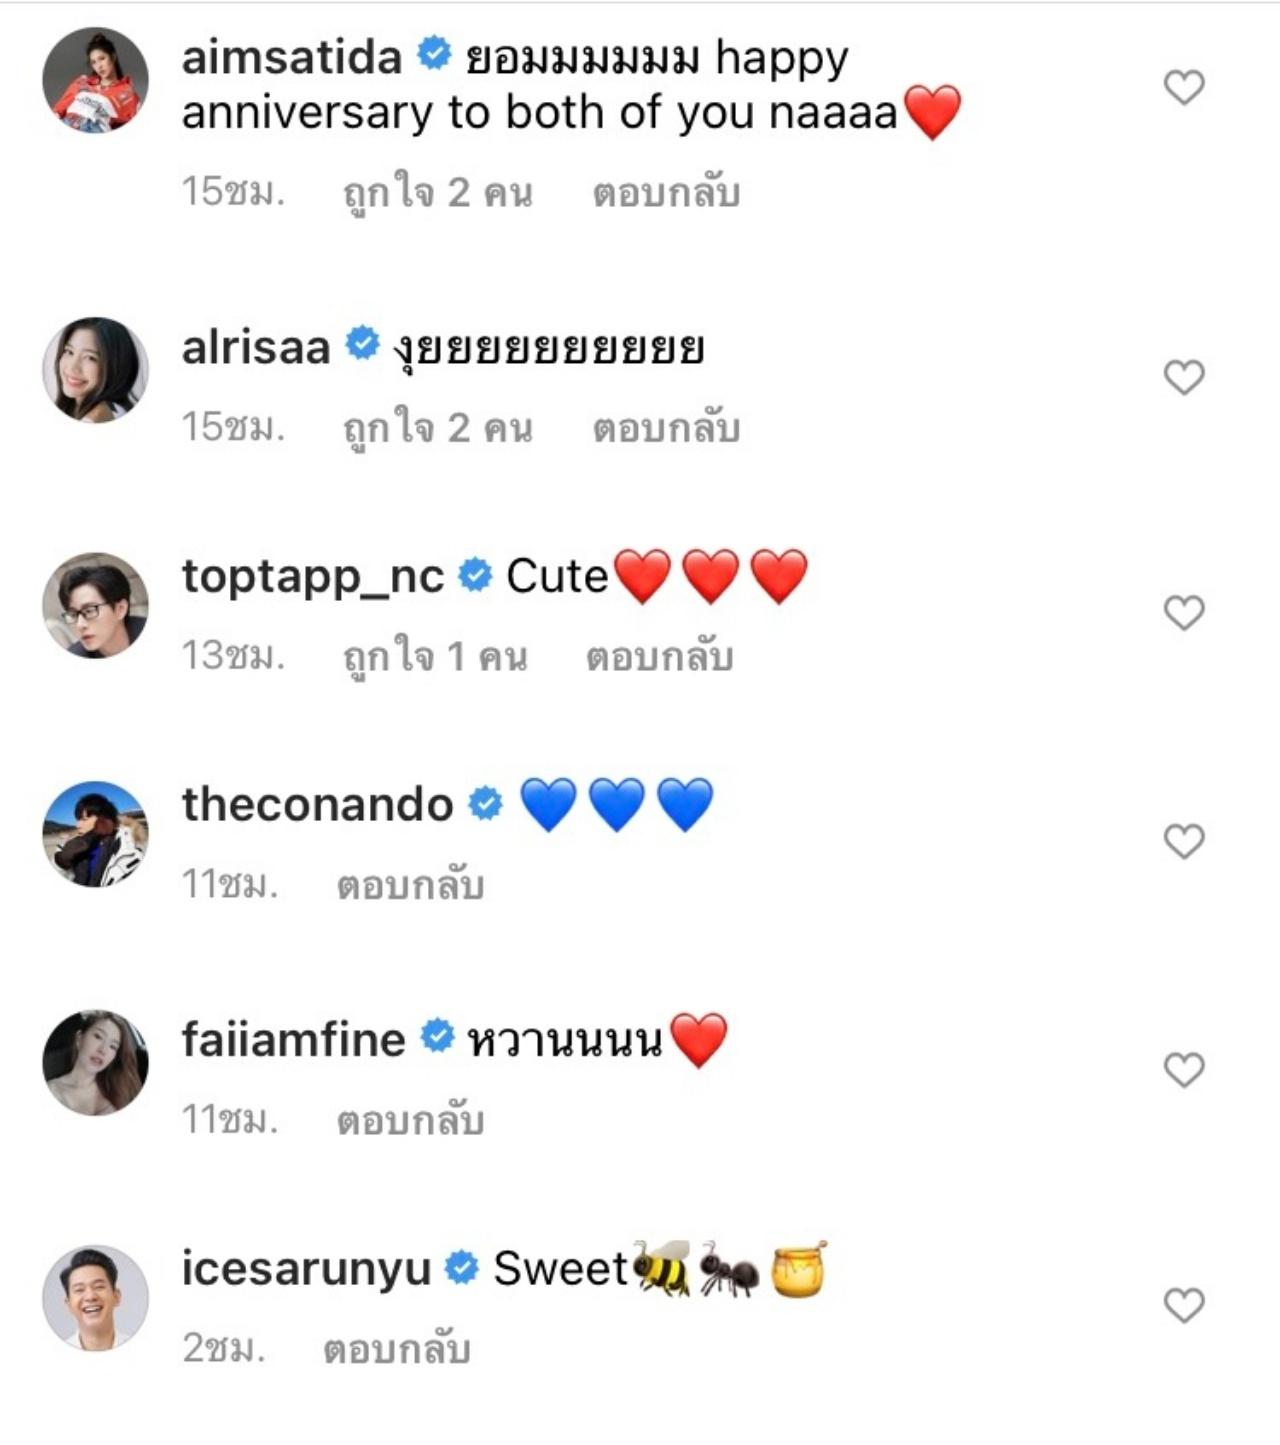This screenshot has width=1280, height=1445.
Task: Like aimsatida's anniversary comment
Action: click(1184, 88)
